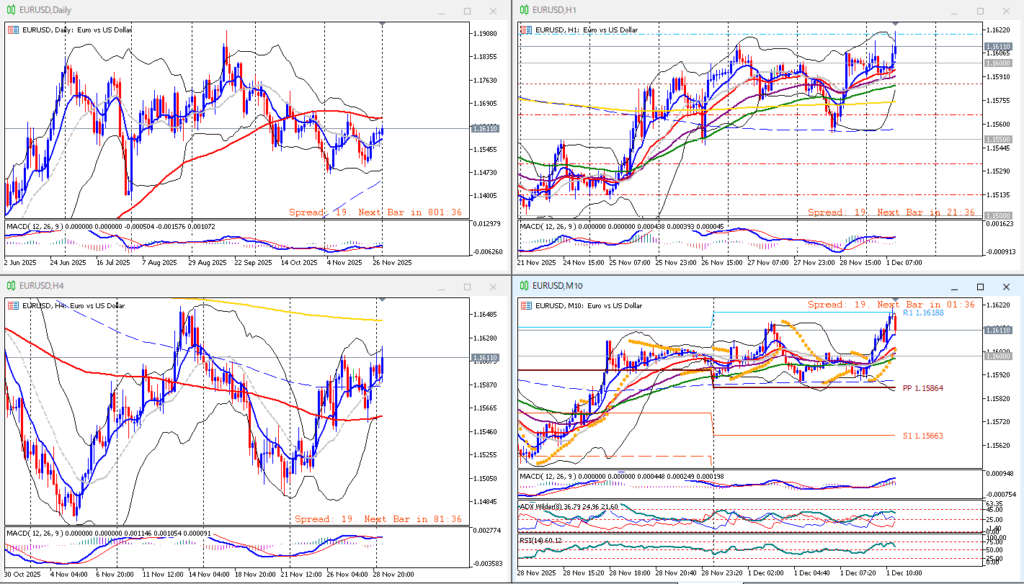Click the EURUSD,H1 window chart icon
The width and height of the screenshot is (1024, 584).
tap(523, 10)
